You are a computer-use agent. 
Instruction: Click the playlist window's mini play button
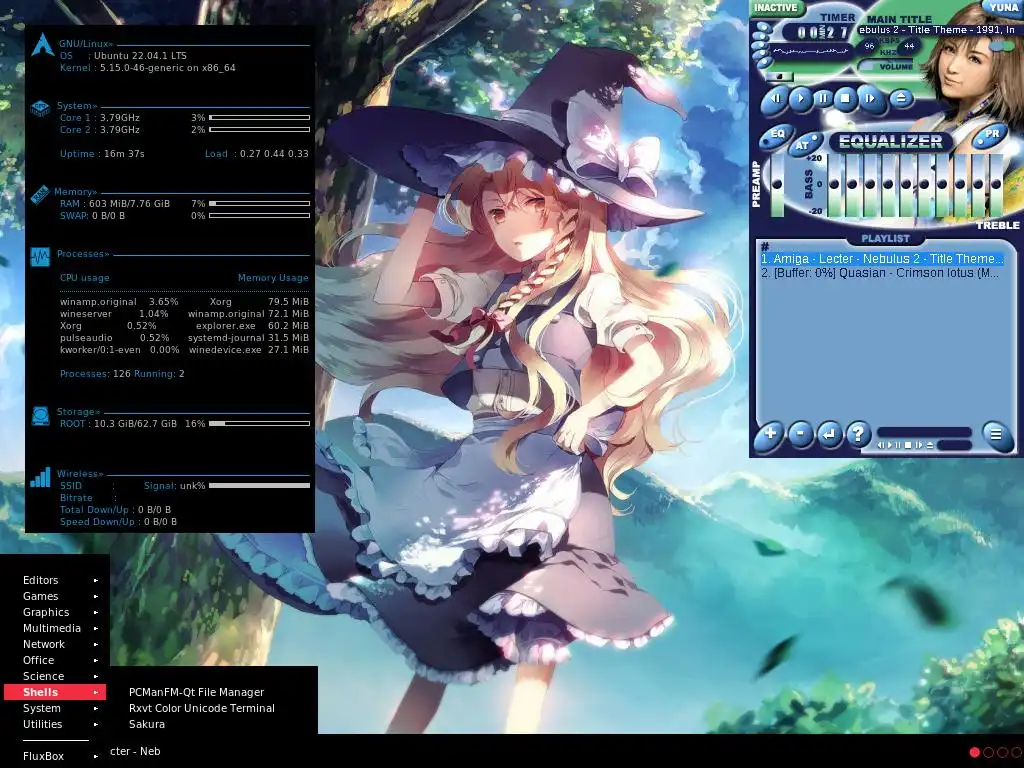click(x=890, y=445)
